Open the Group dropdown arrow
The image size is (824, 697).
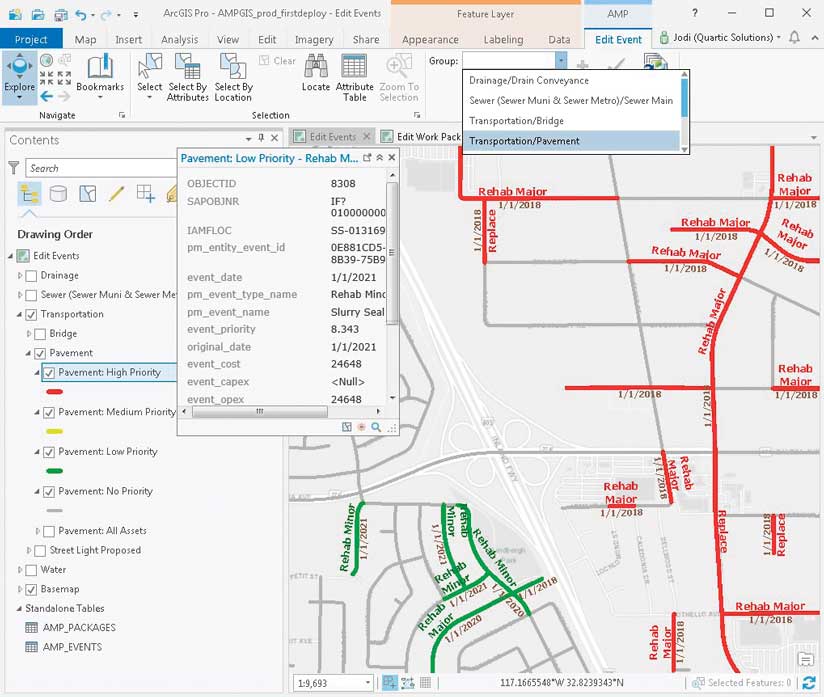(561, 61)
